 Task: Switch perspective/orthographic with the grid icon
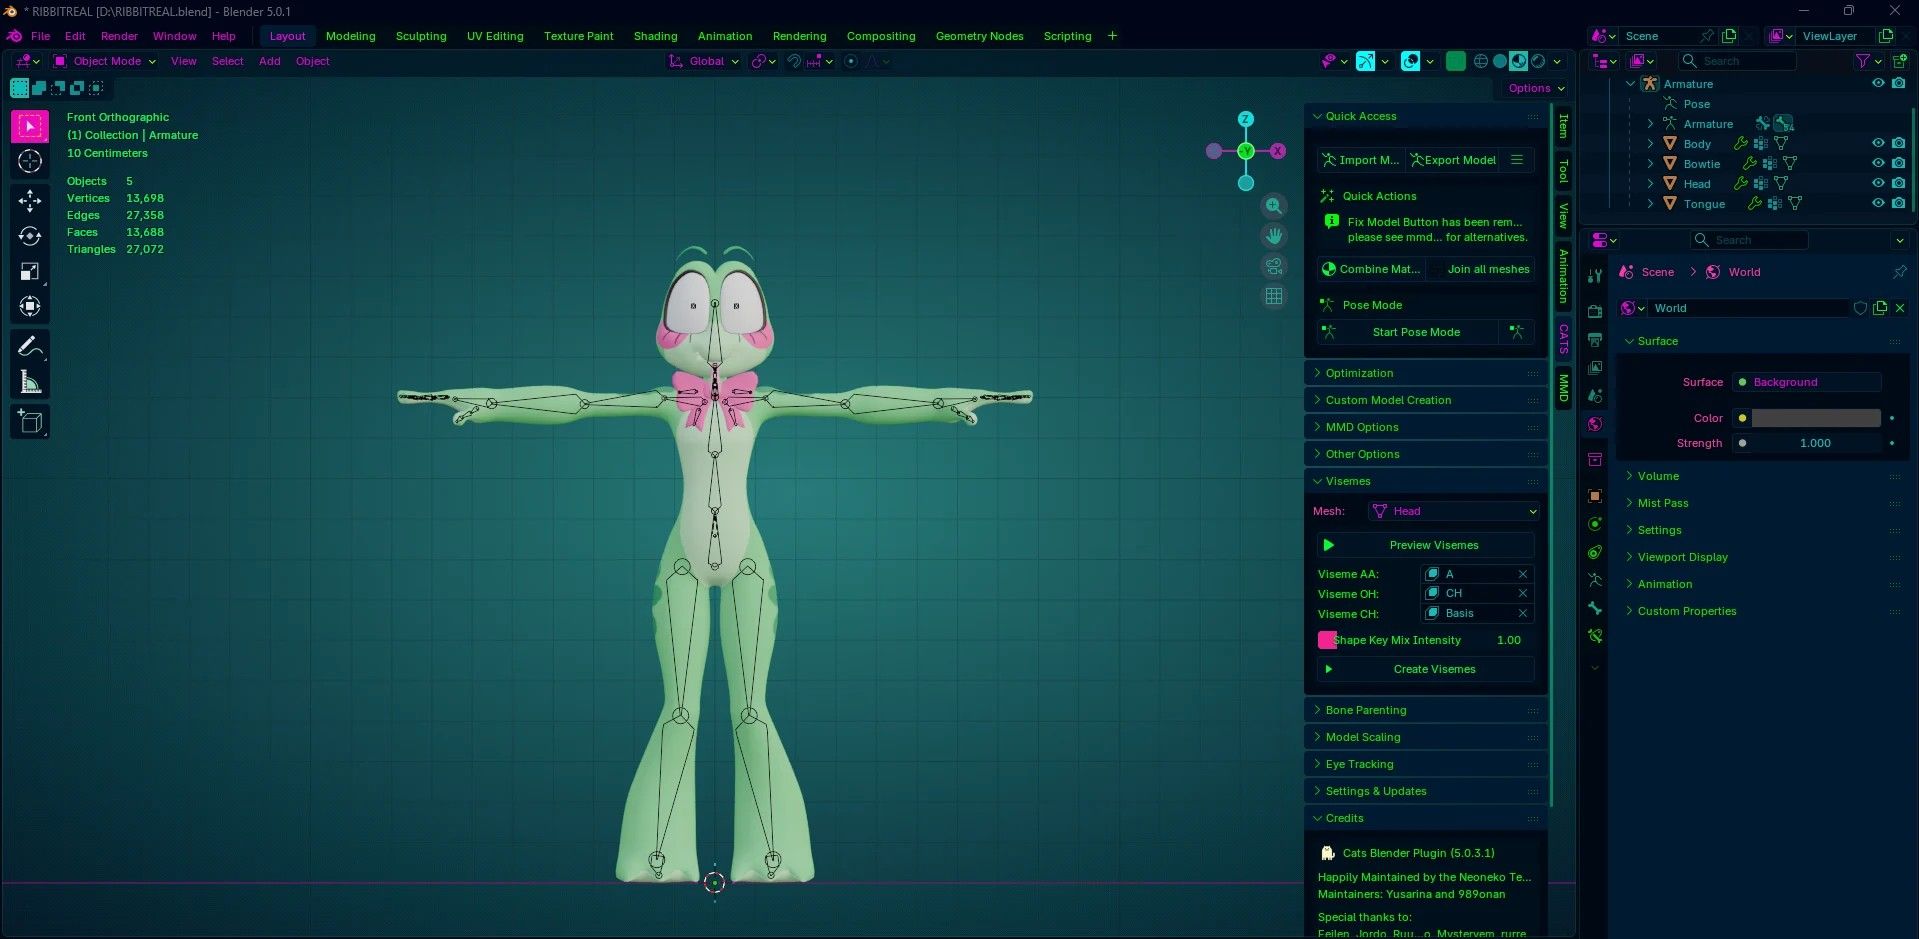[1273, 296]
